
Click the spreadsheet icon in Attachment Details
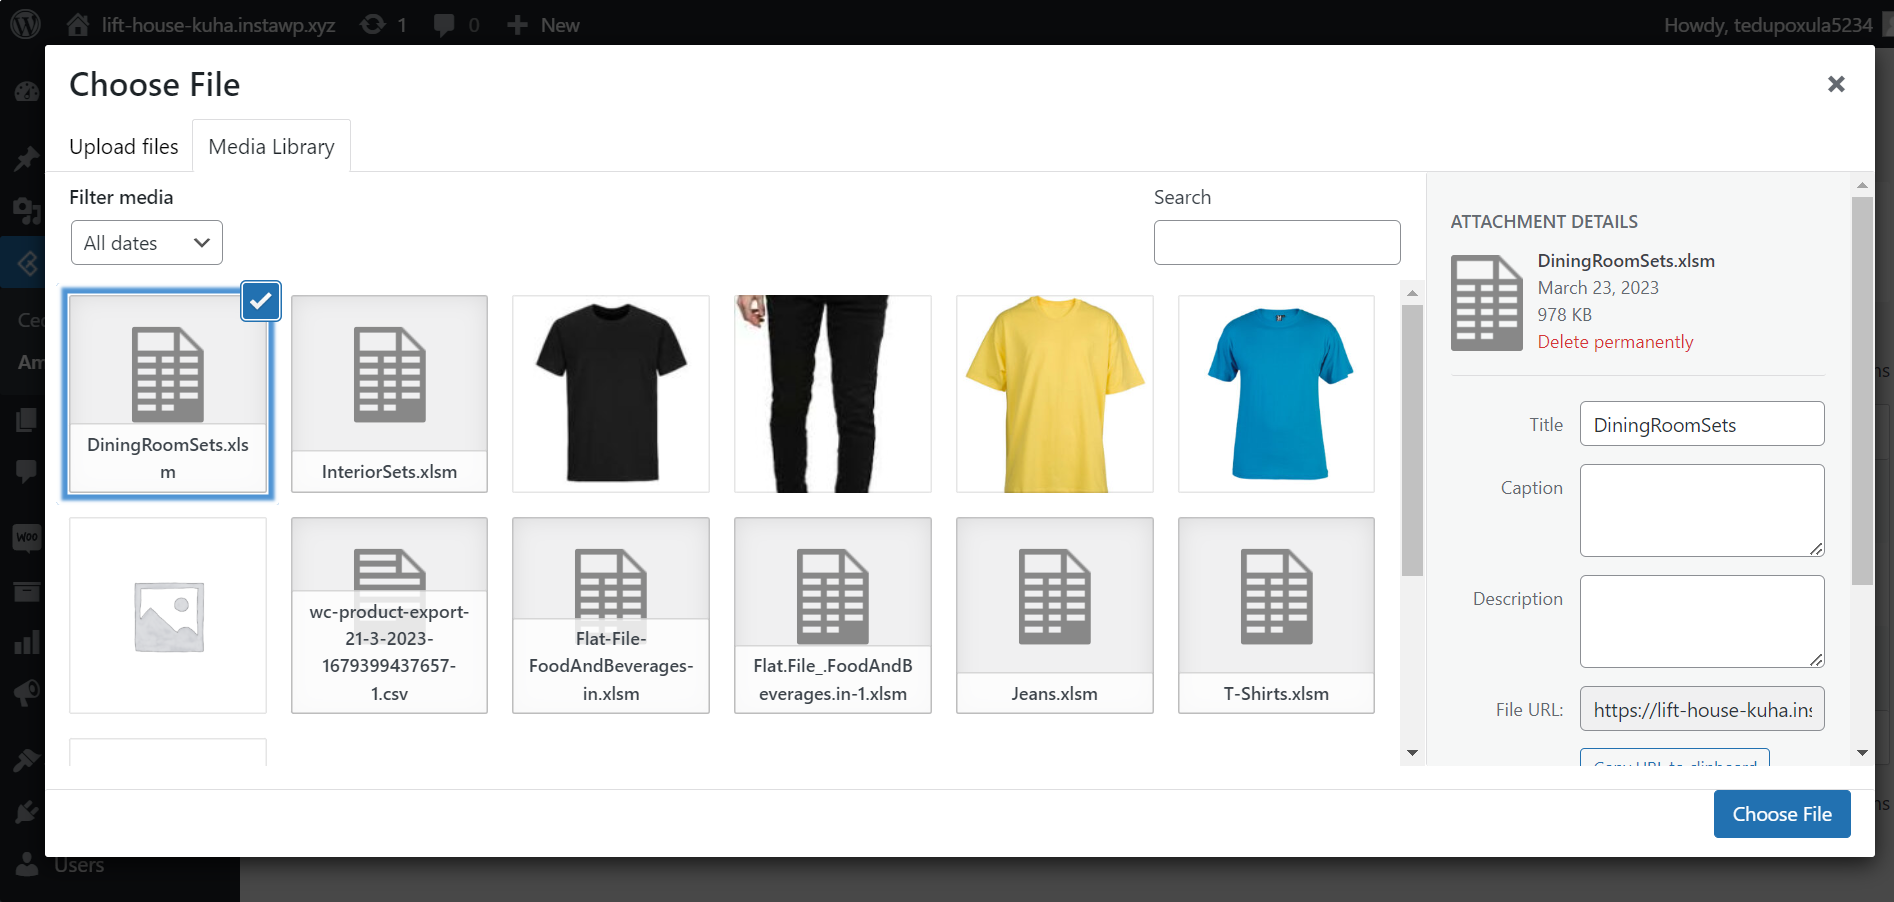(1487, 303)
